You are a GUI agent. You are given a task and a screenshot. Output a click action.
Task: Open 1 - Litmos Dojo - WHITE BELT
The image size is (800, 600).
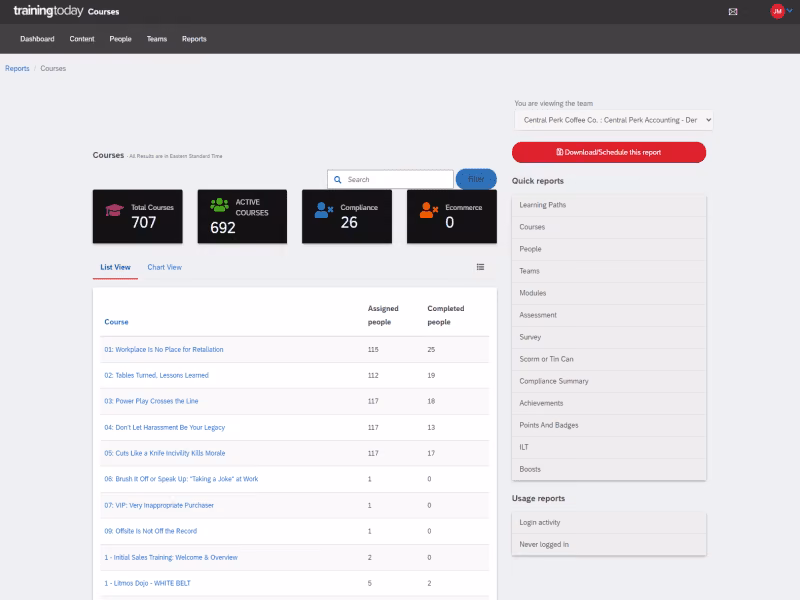pos(147,583)
